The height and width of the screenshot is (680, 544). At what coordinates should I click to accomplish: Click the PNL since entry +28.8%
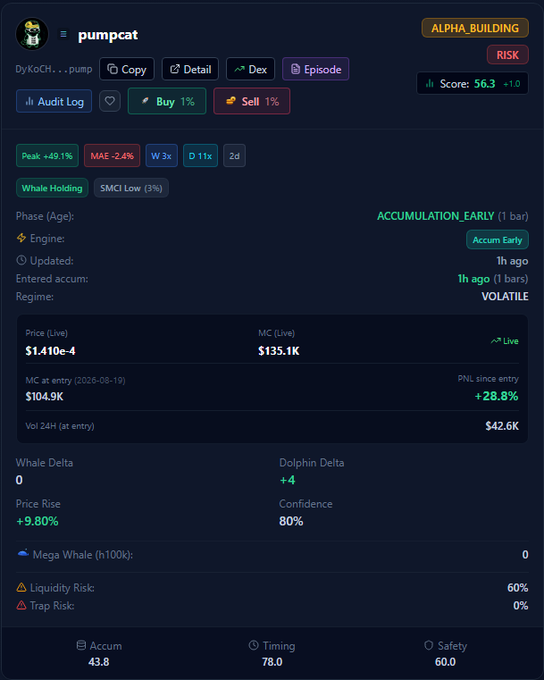click(496, 396)
